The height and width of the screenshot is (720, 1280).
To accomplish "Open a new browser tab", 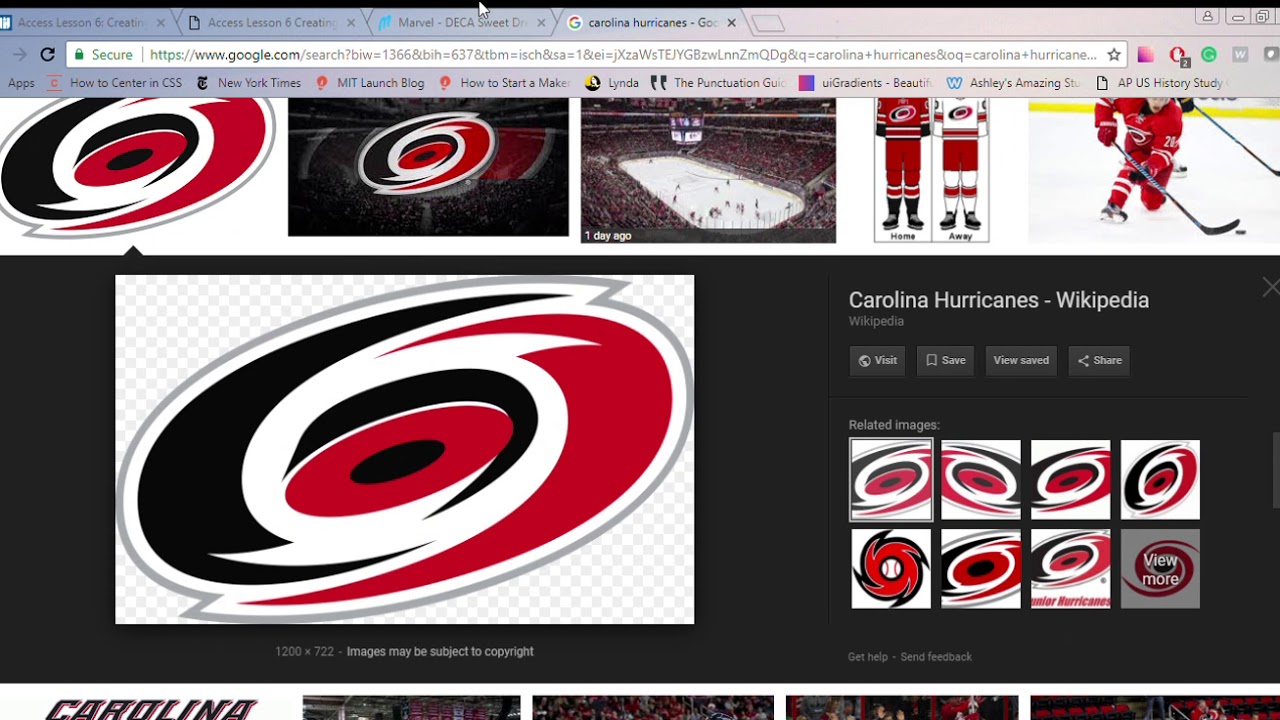I will point(768,23).
